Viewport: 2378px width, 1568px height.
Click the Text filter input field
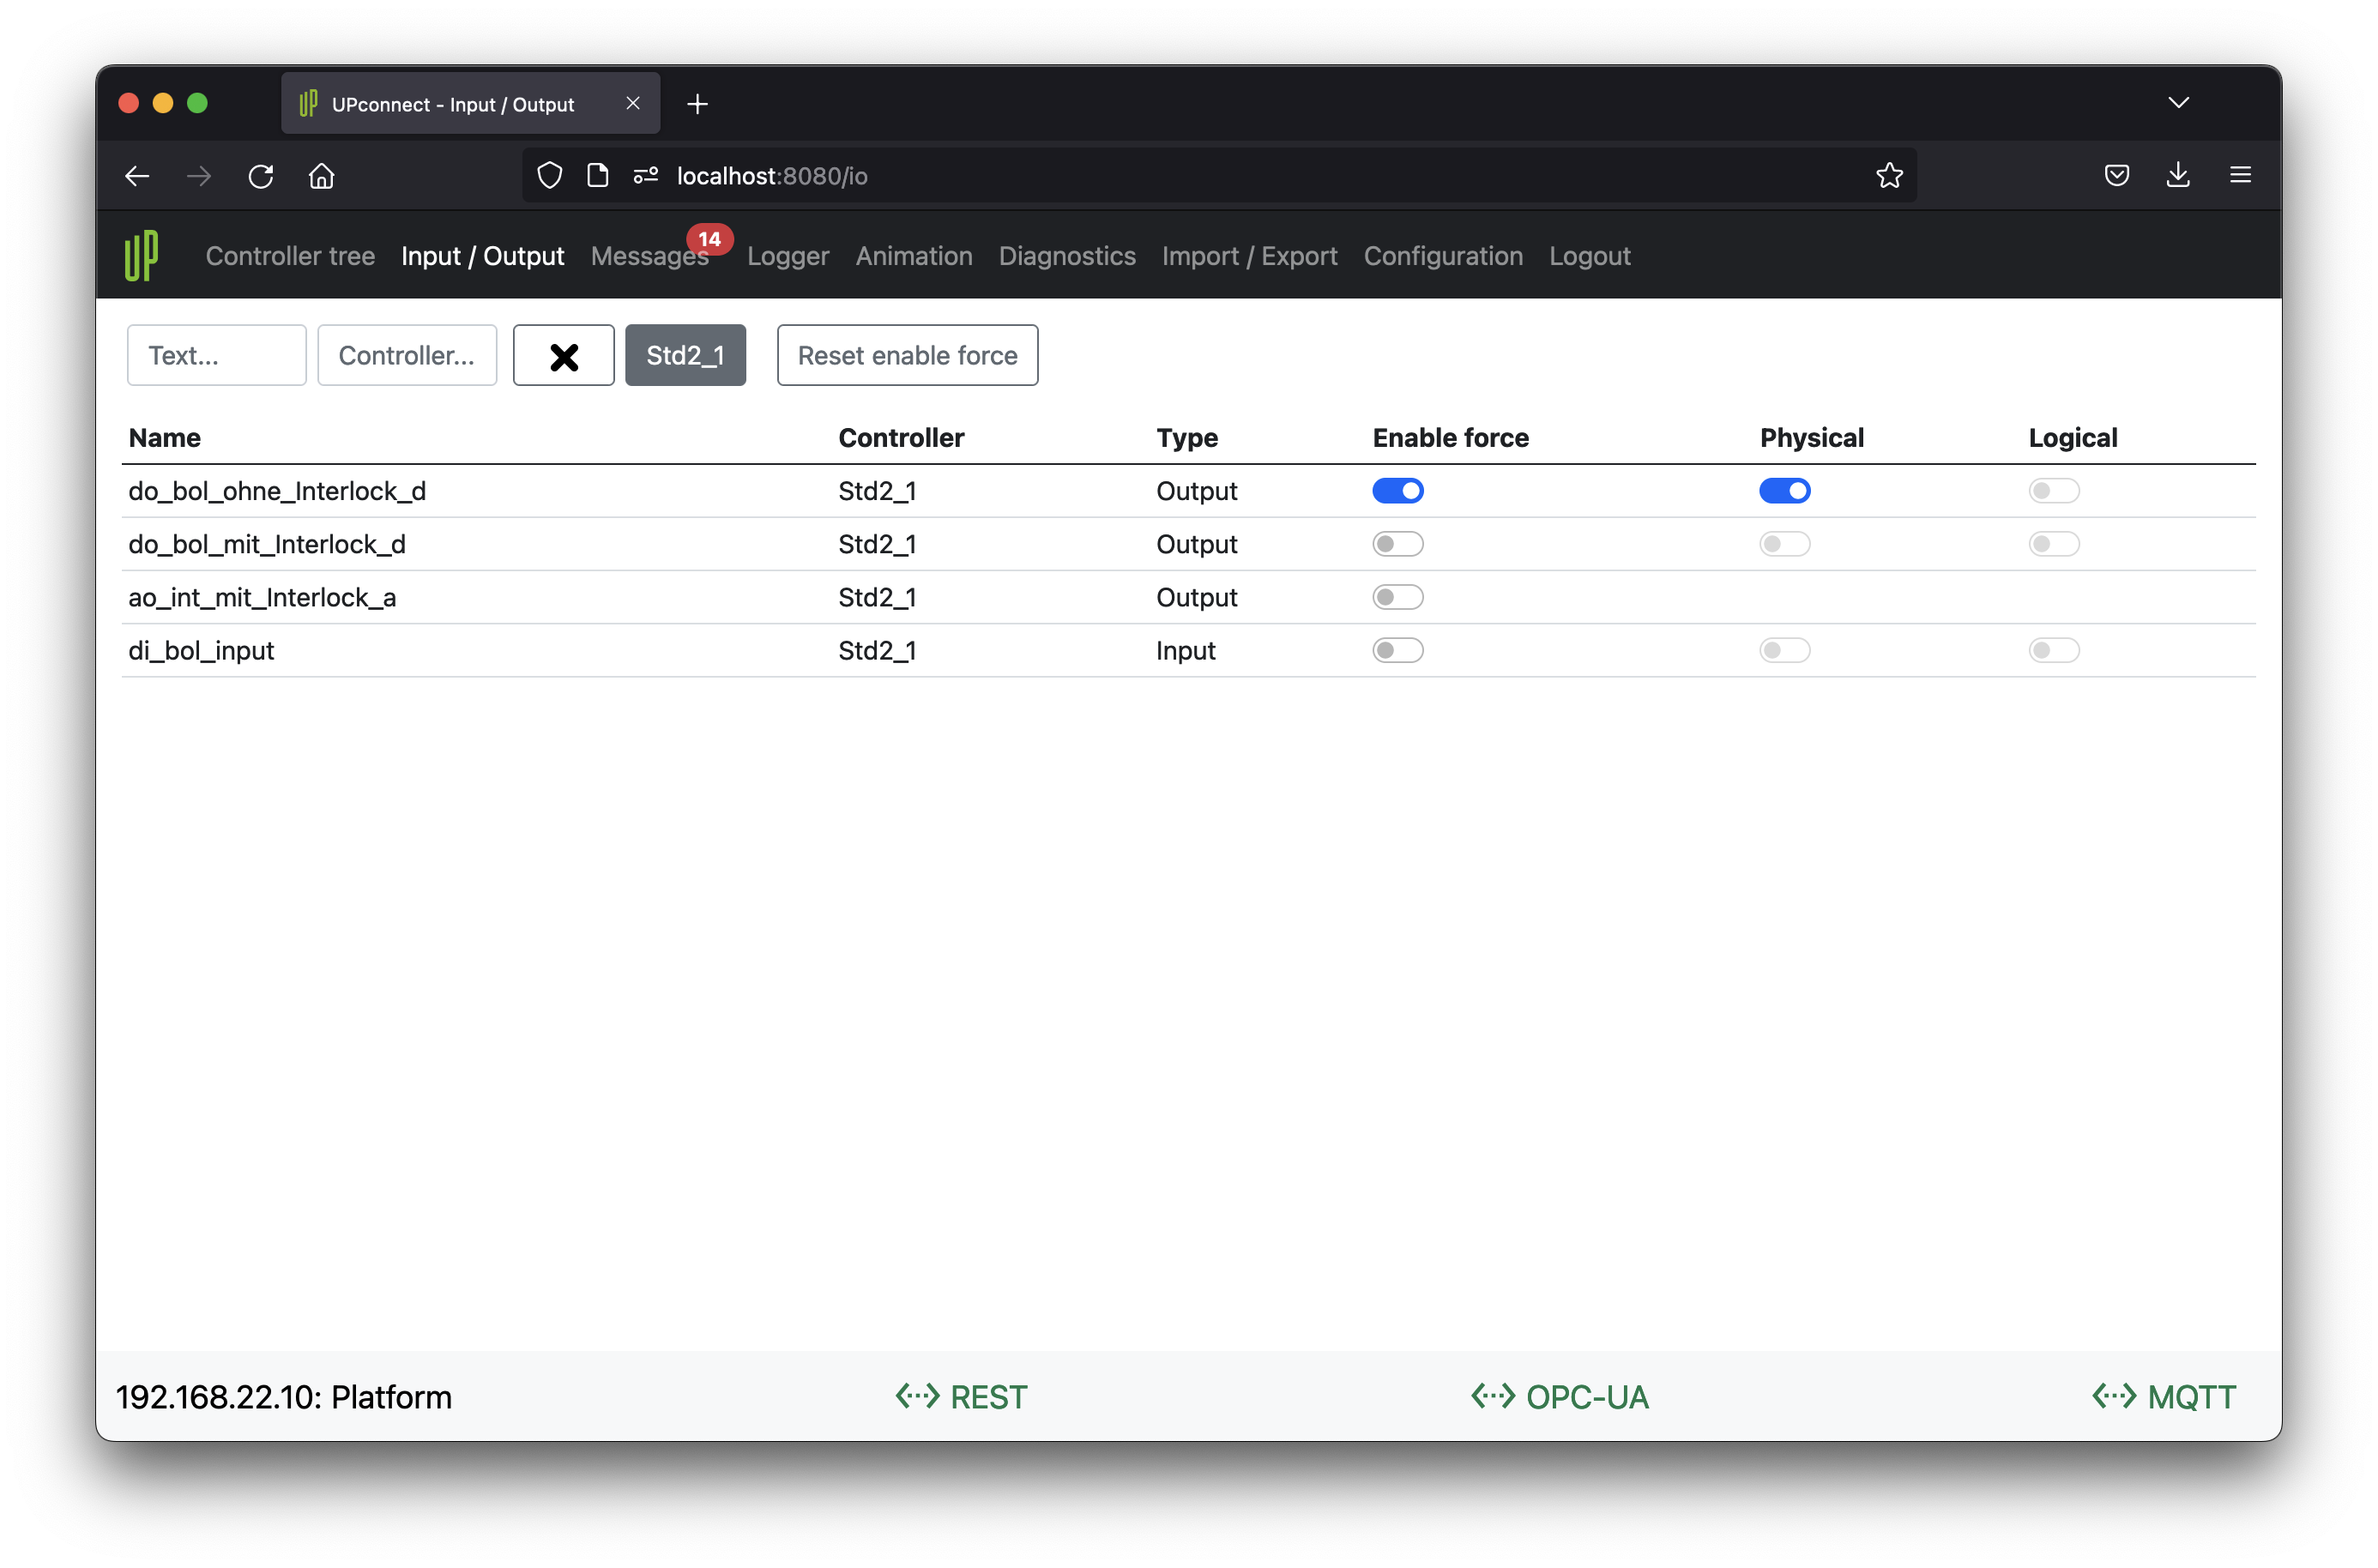click(x=216, y=355)
